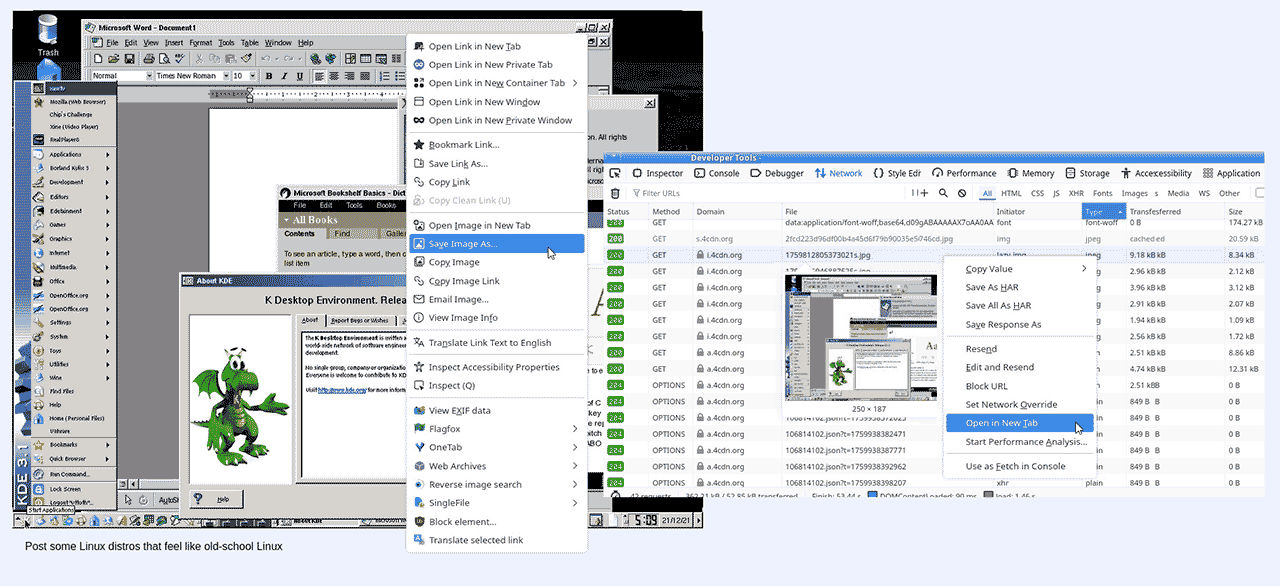The height and width of the screenshot is (586, 1280).
Task: Open the Format menu in Microsoft Word
Action: pos(200,43)
